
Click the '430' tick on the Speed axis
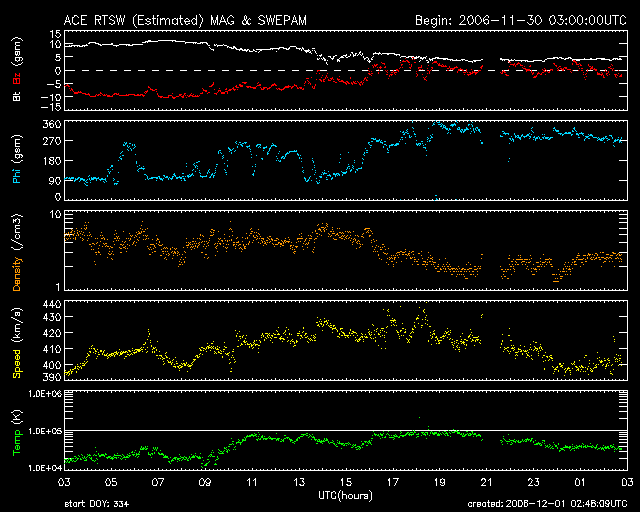[52, 317]
